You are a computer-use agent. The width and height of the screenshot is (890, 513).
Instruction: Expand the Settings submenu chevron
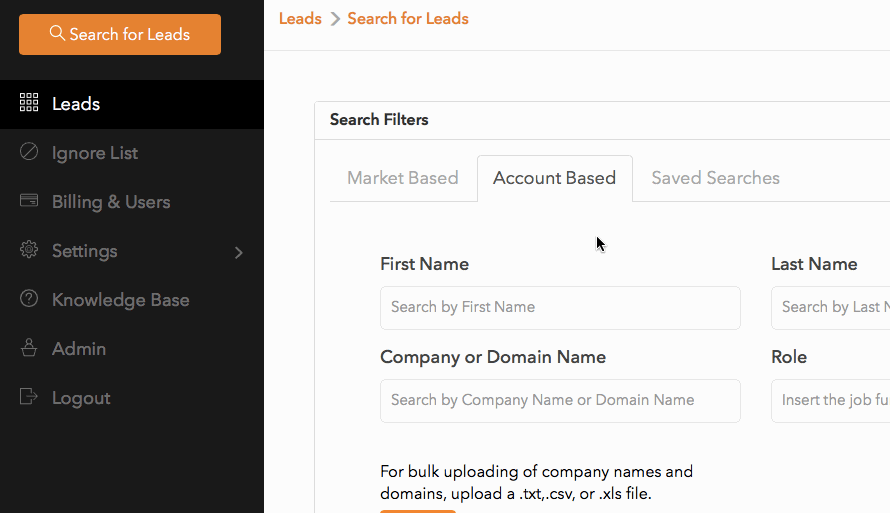point(238,253)
